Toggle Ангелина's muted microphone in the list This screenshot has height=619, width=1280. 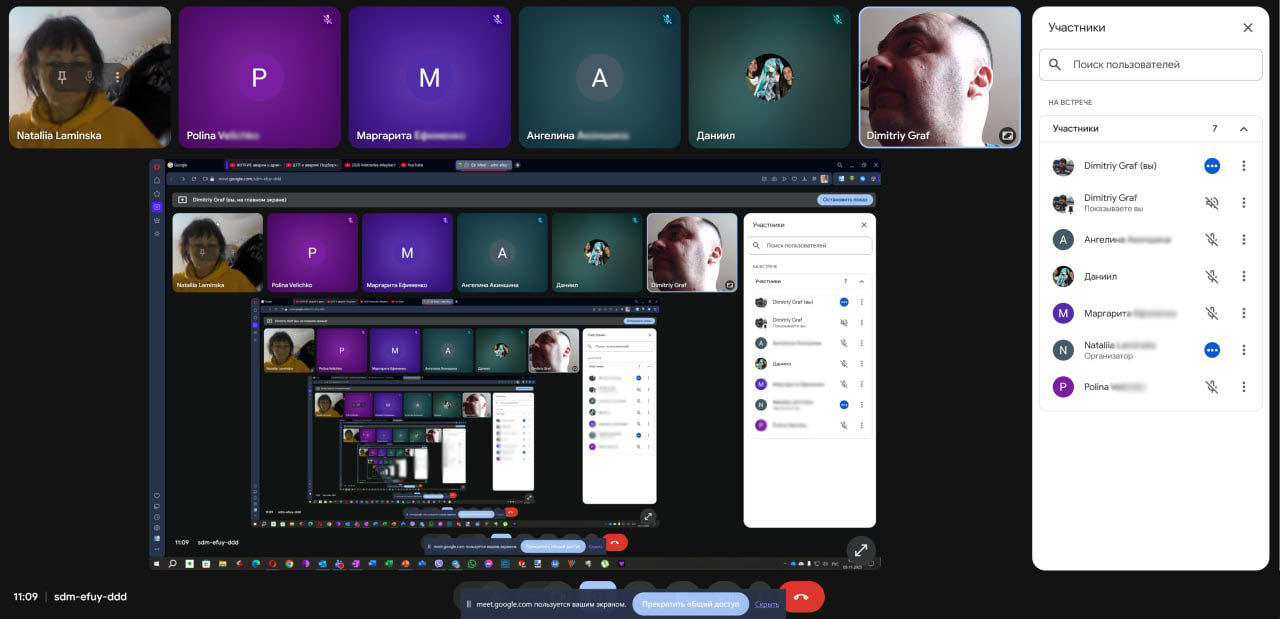pyautogui.click(x=1212, y=240)
